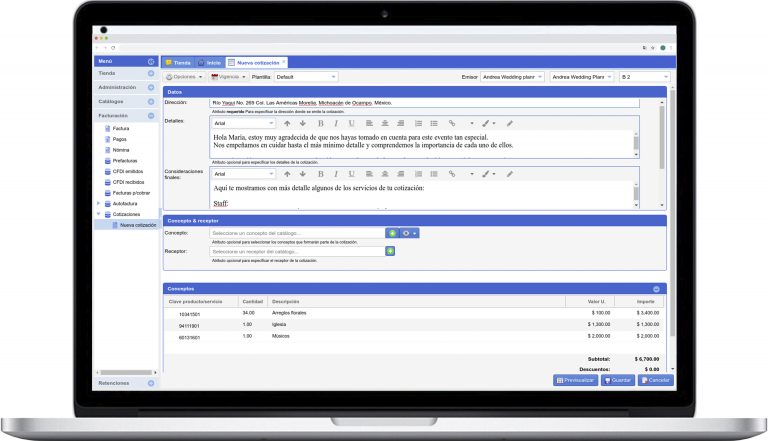Switch to the Tienda tab

(178, 62)
